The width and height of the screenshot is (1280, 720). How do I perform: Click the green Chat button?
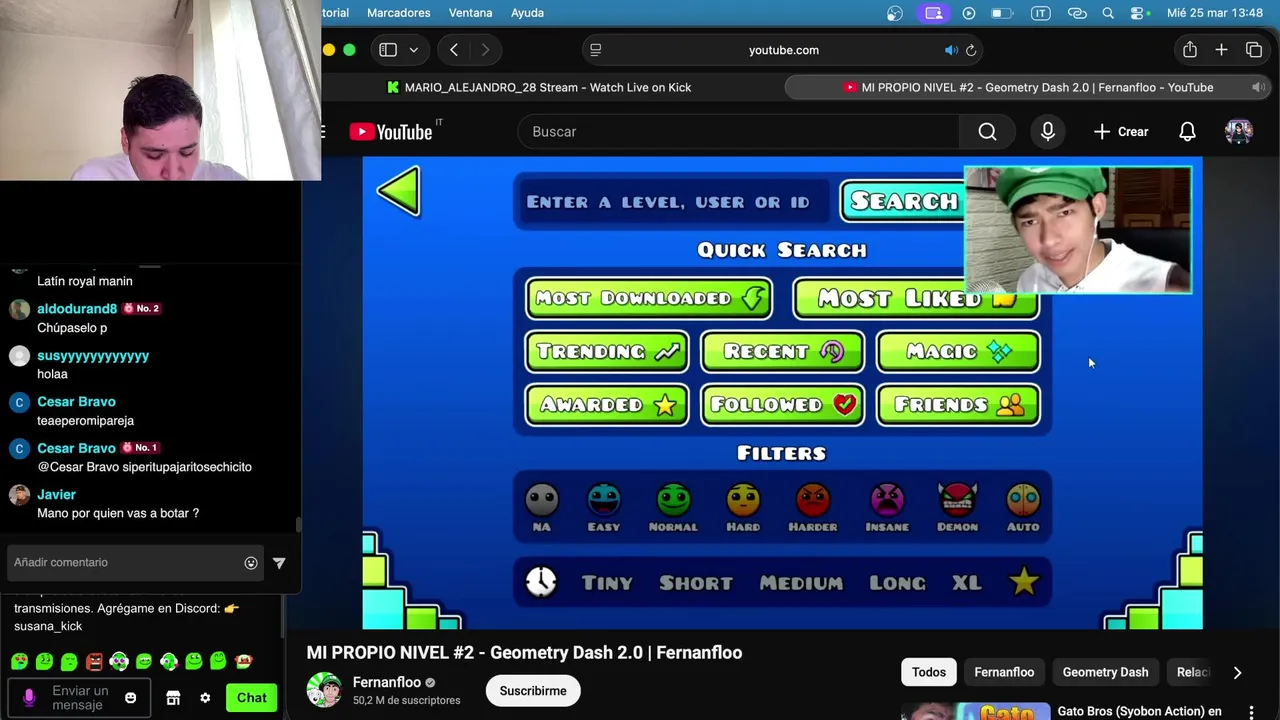251,698
